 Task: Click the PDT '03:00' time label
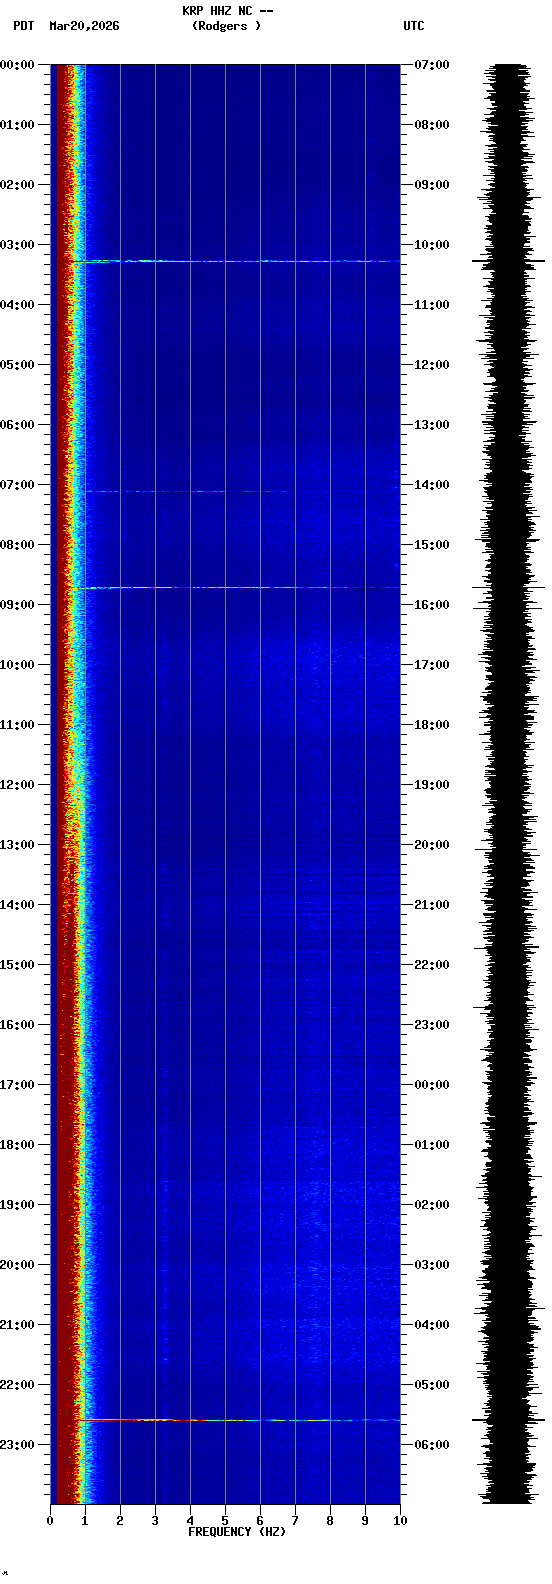17,245
